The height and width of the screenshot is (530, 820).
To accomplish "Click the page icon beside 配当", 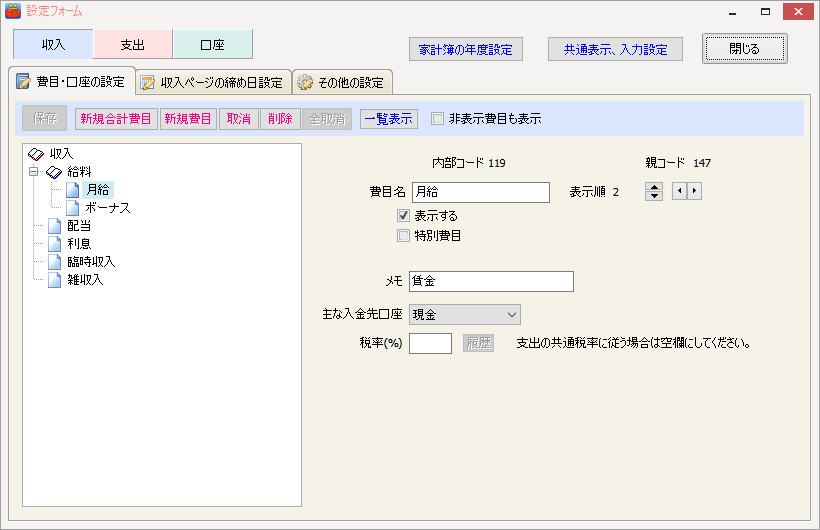I will pyautogui.click(x=54, y=225).
